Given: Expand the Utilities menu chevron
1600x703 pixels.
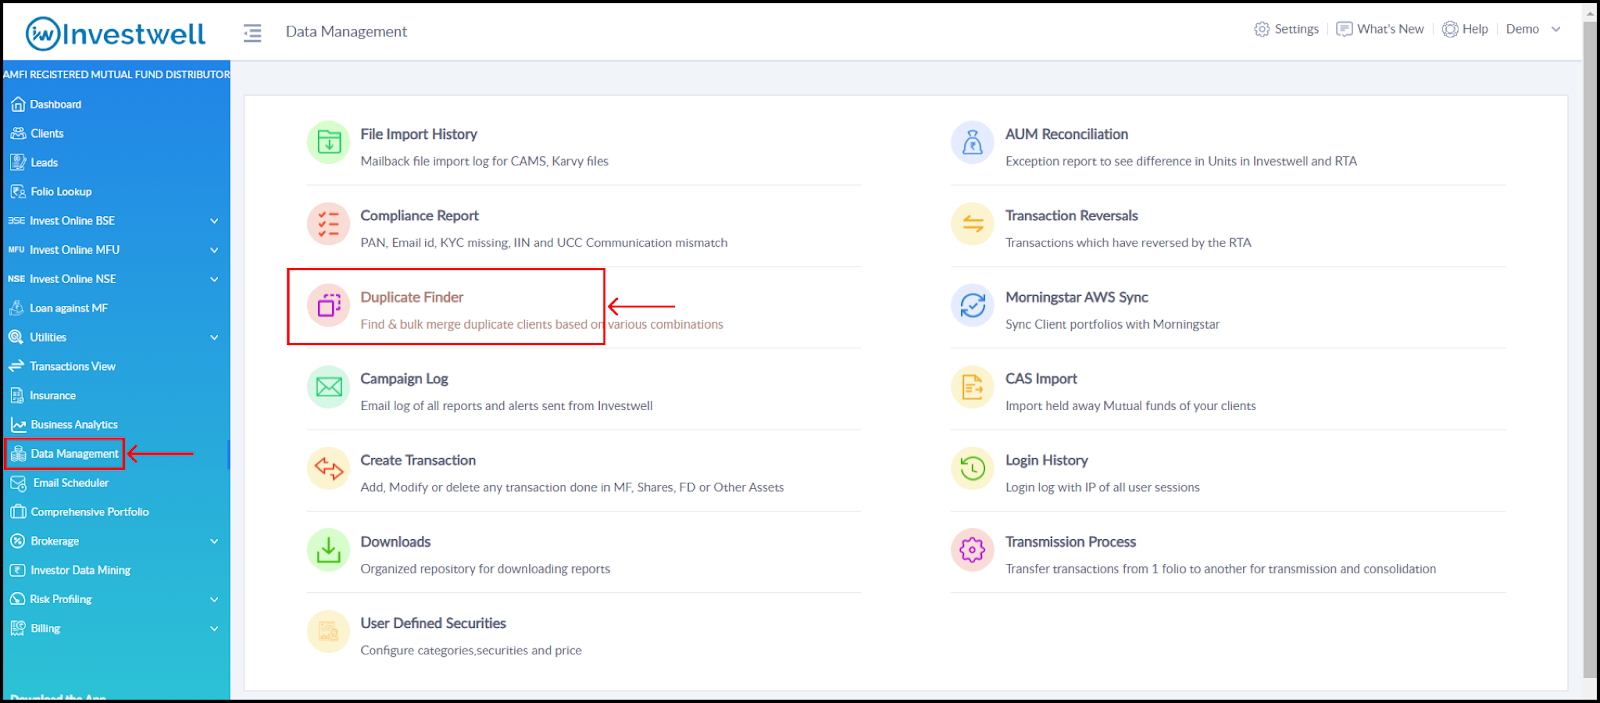Looking at the screenshot, I should pyautogui.click(x=214, y=338).
